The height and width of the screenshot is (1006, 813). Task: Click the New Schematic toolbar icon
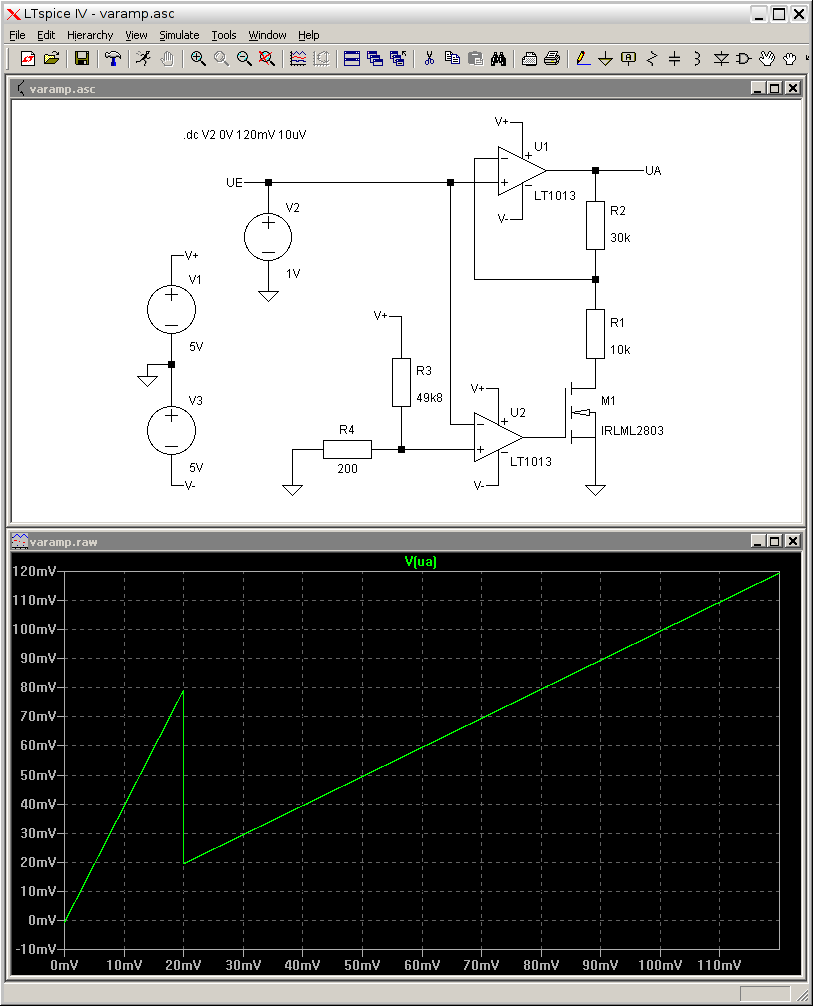28,58
